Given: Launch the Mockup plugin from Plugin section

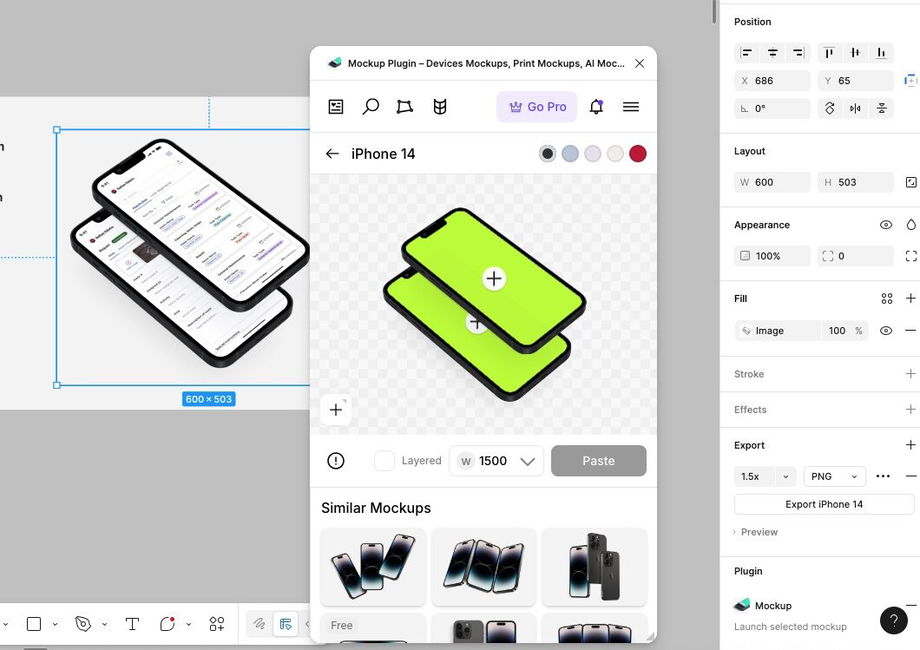Looking at the screenshot, I should tap(763, 605).
